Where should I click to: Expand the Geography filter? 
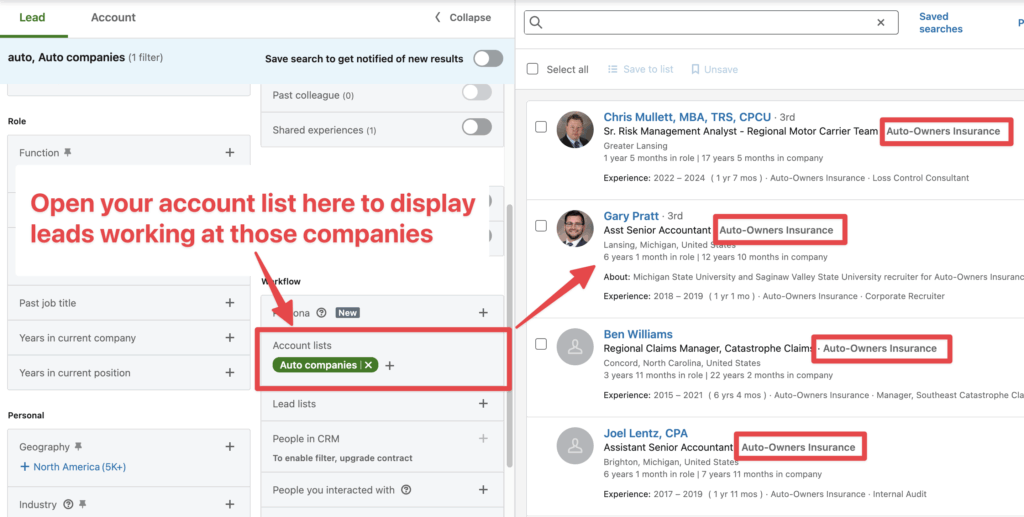click(x=230, y=446)
